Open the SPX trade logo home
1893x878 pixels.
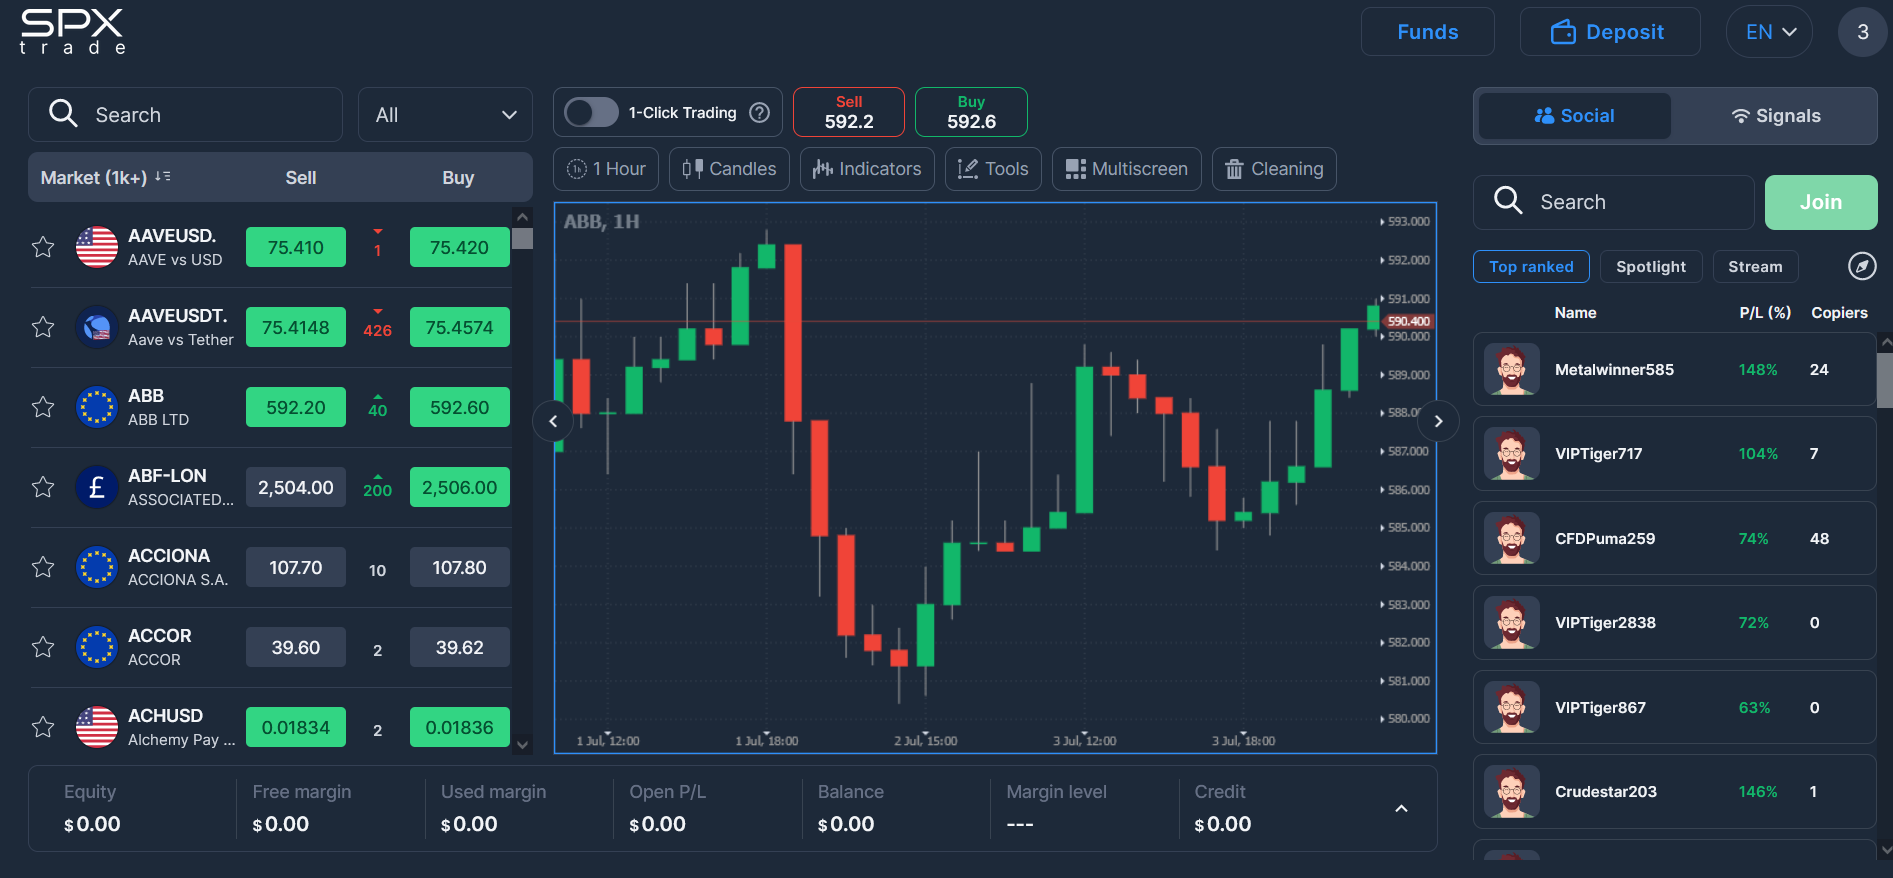click(x=72, y=31)
